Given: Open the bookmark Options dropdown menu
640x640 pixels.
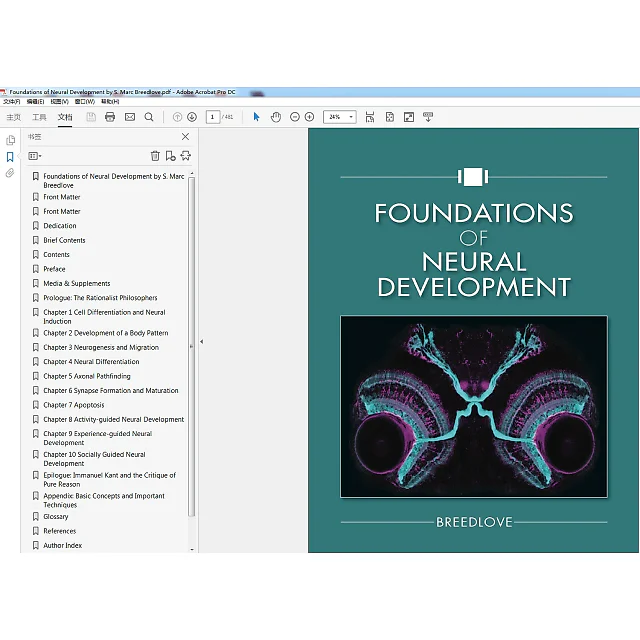Looking at the screenshot, I should [35, 156].
